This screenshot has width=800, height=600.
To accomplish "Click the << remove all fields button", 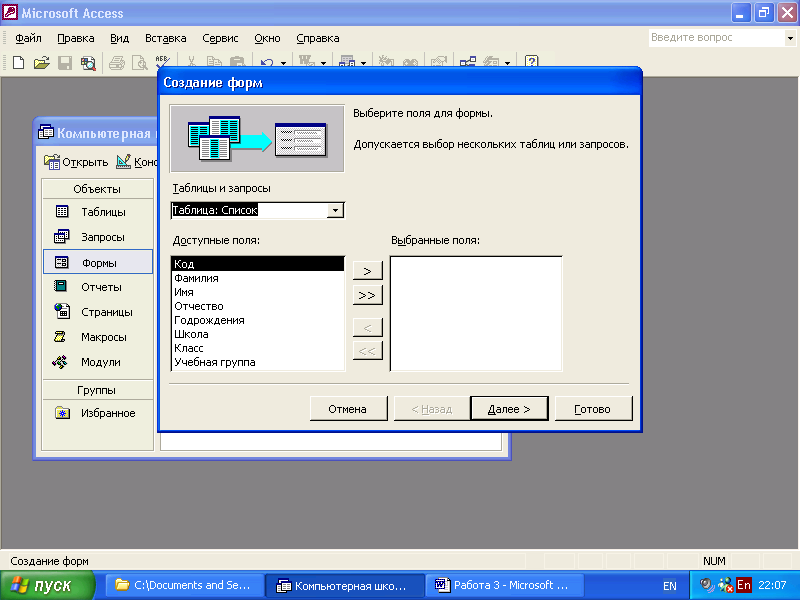I will [x=367, y=351].
